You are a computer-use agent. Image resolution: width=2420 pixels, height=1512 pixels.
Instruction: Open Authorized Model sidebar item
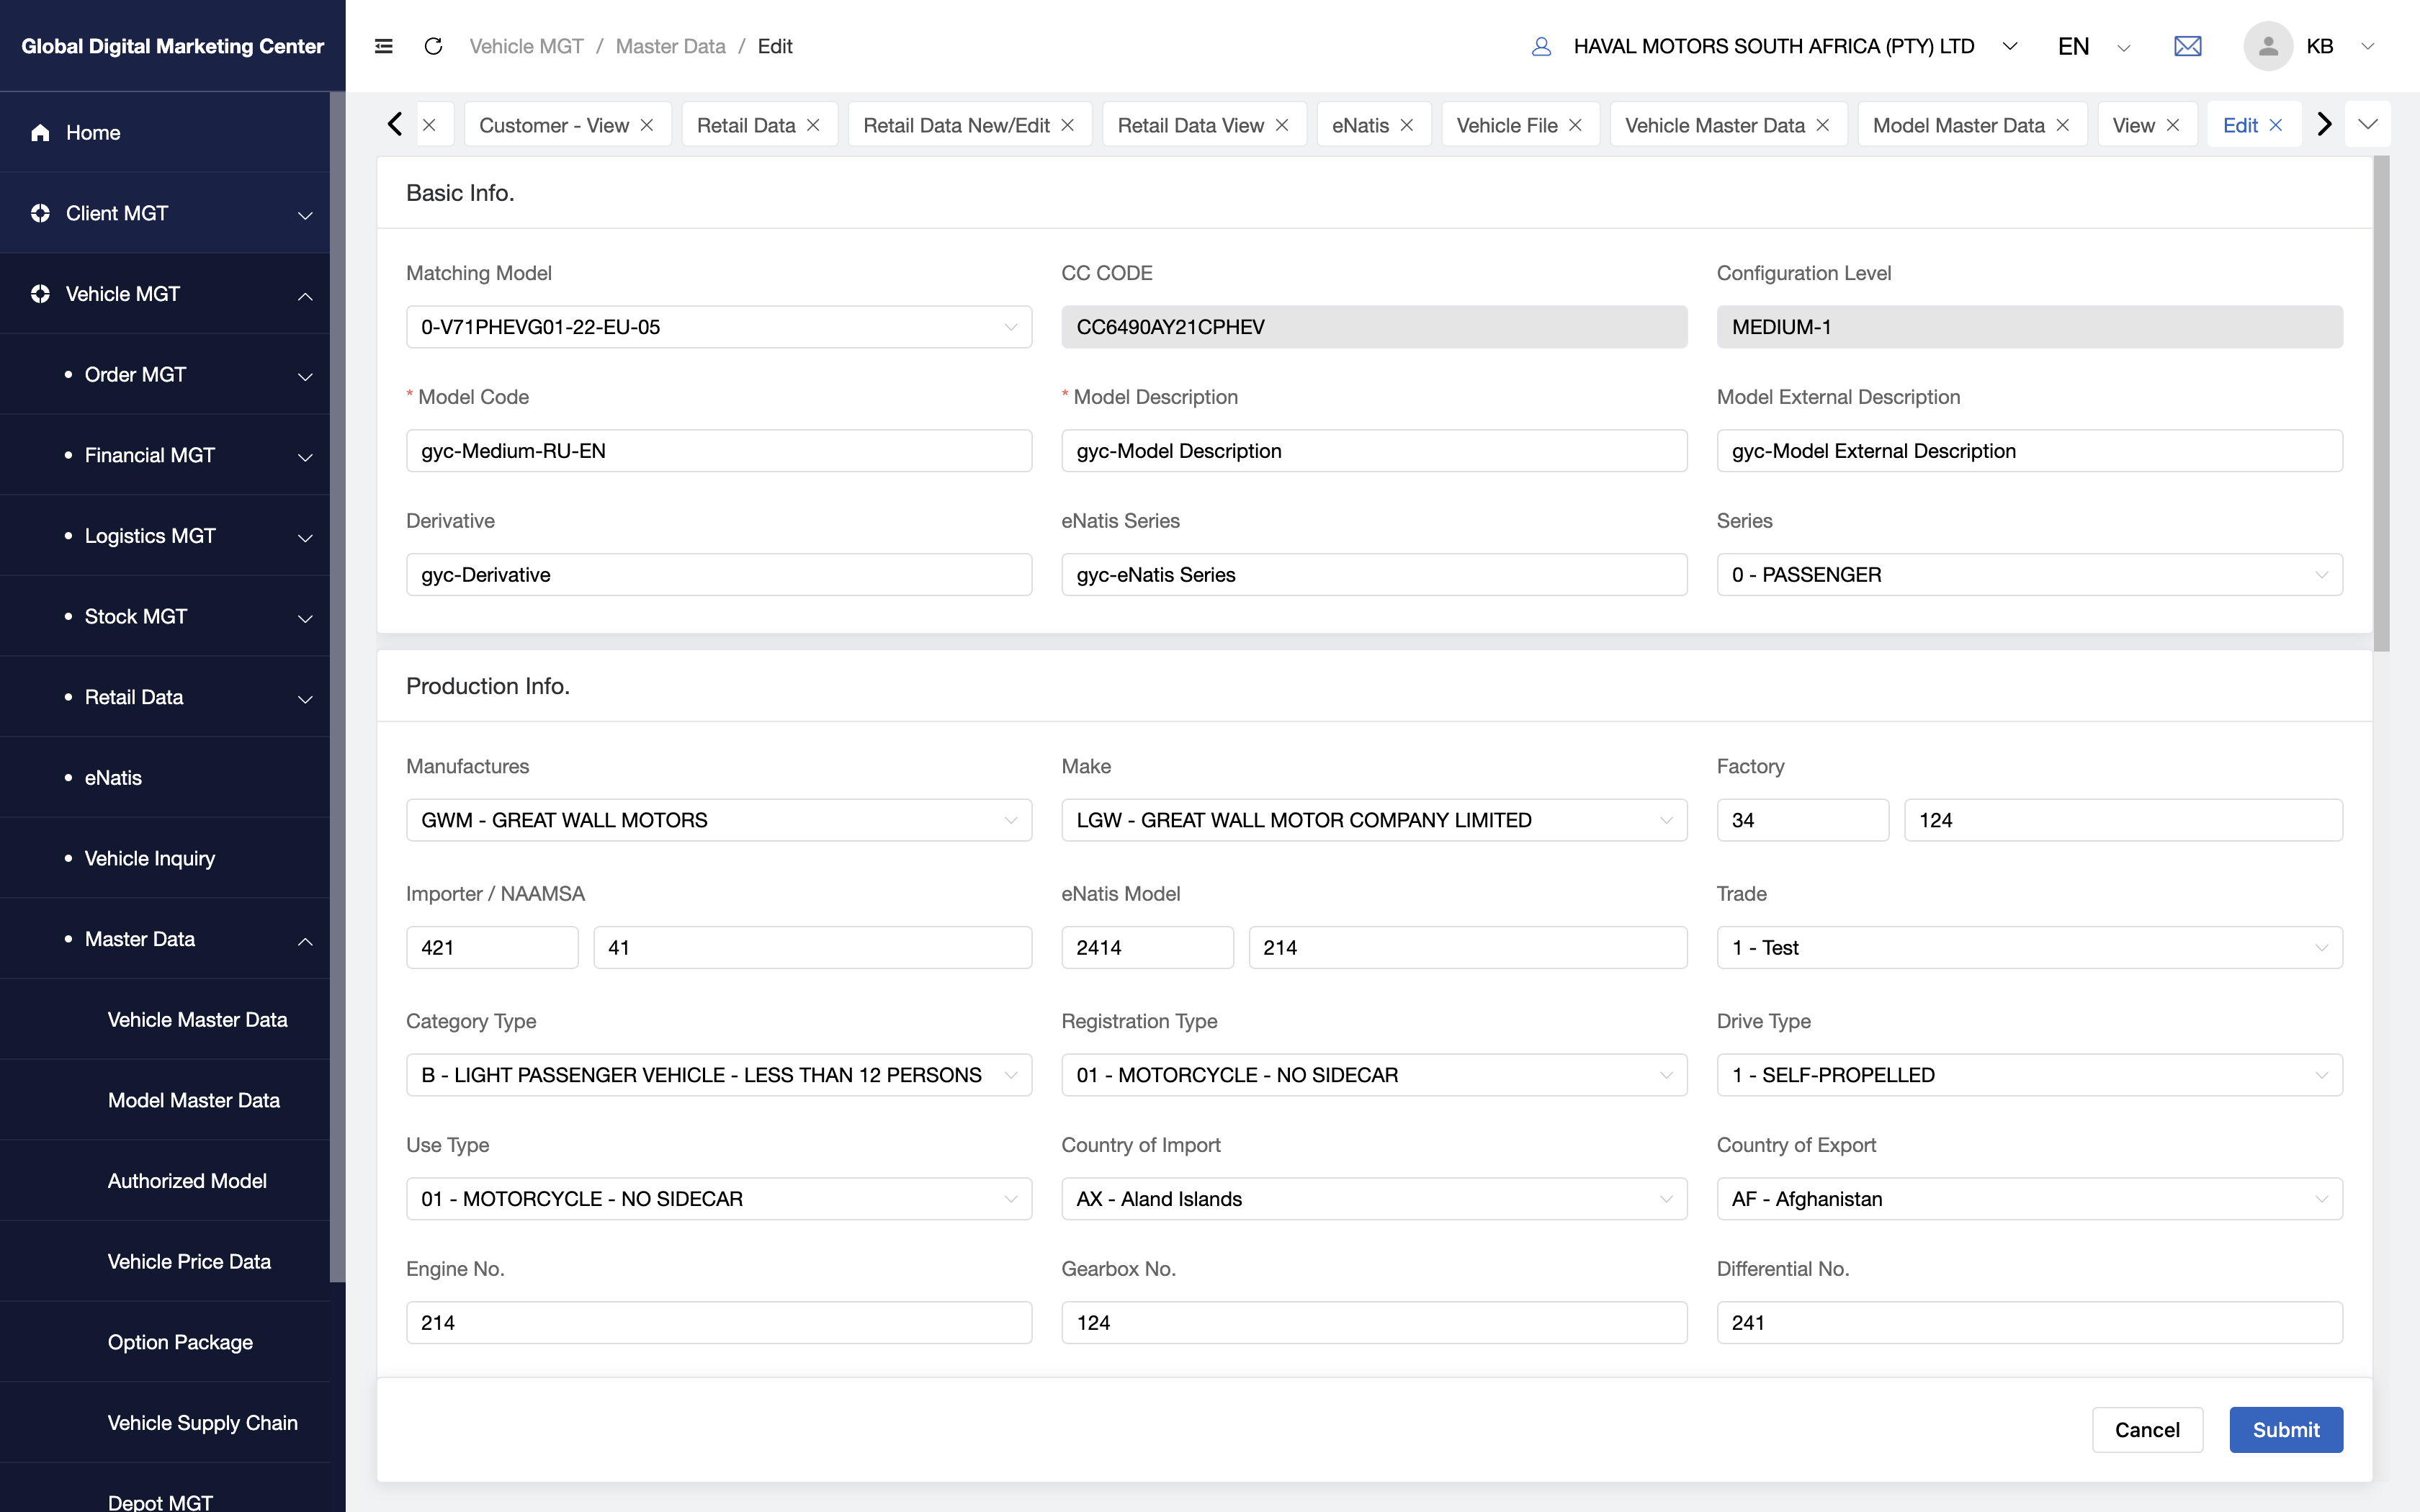coord(165,1181)
